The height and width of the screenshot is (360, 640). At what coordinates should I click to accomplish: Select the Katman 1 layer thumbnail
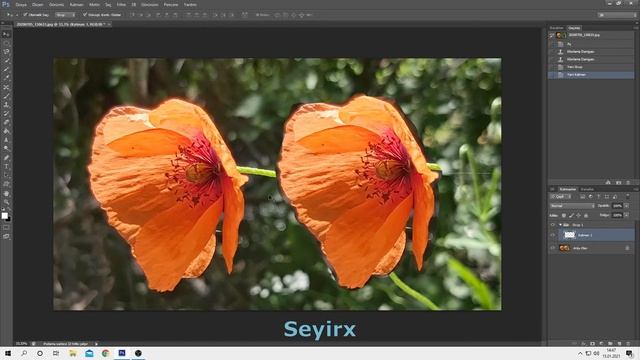[x=570, y=235]
